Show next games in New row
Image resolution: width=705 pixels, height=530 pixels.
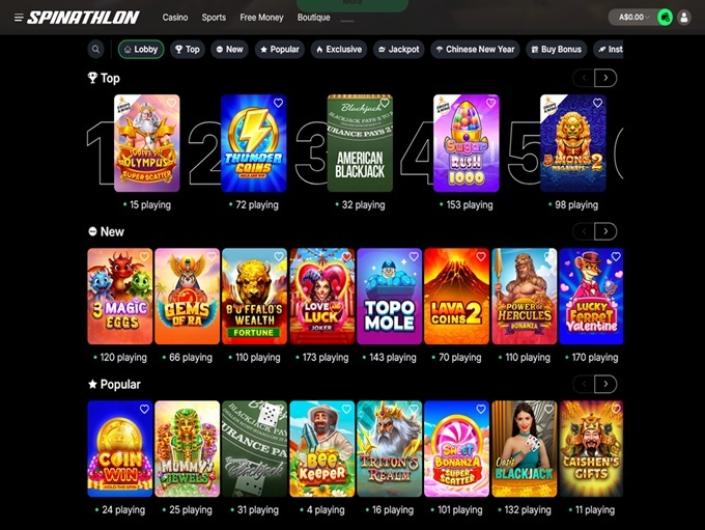(606, 232)
